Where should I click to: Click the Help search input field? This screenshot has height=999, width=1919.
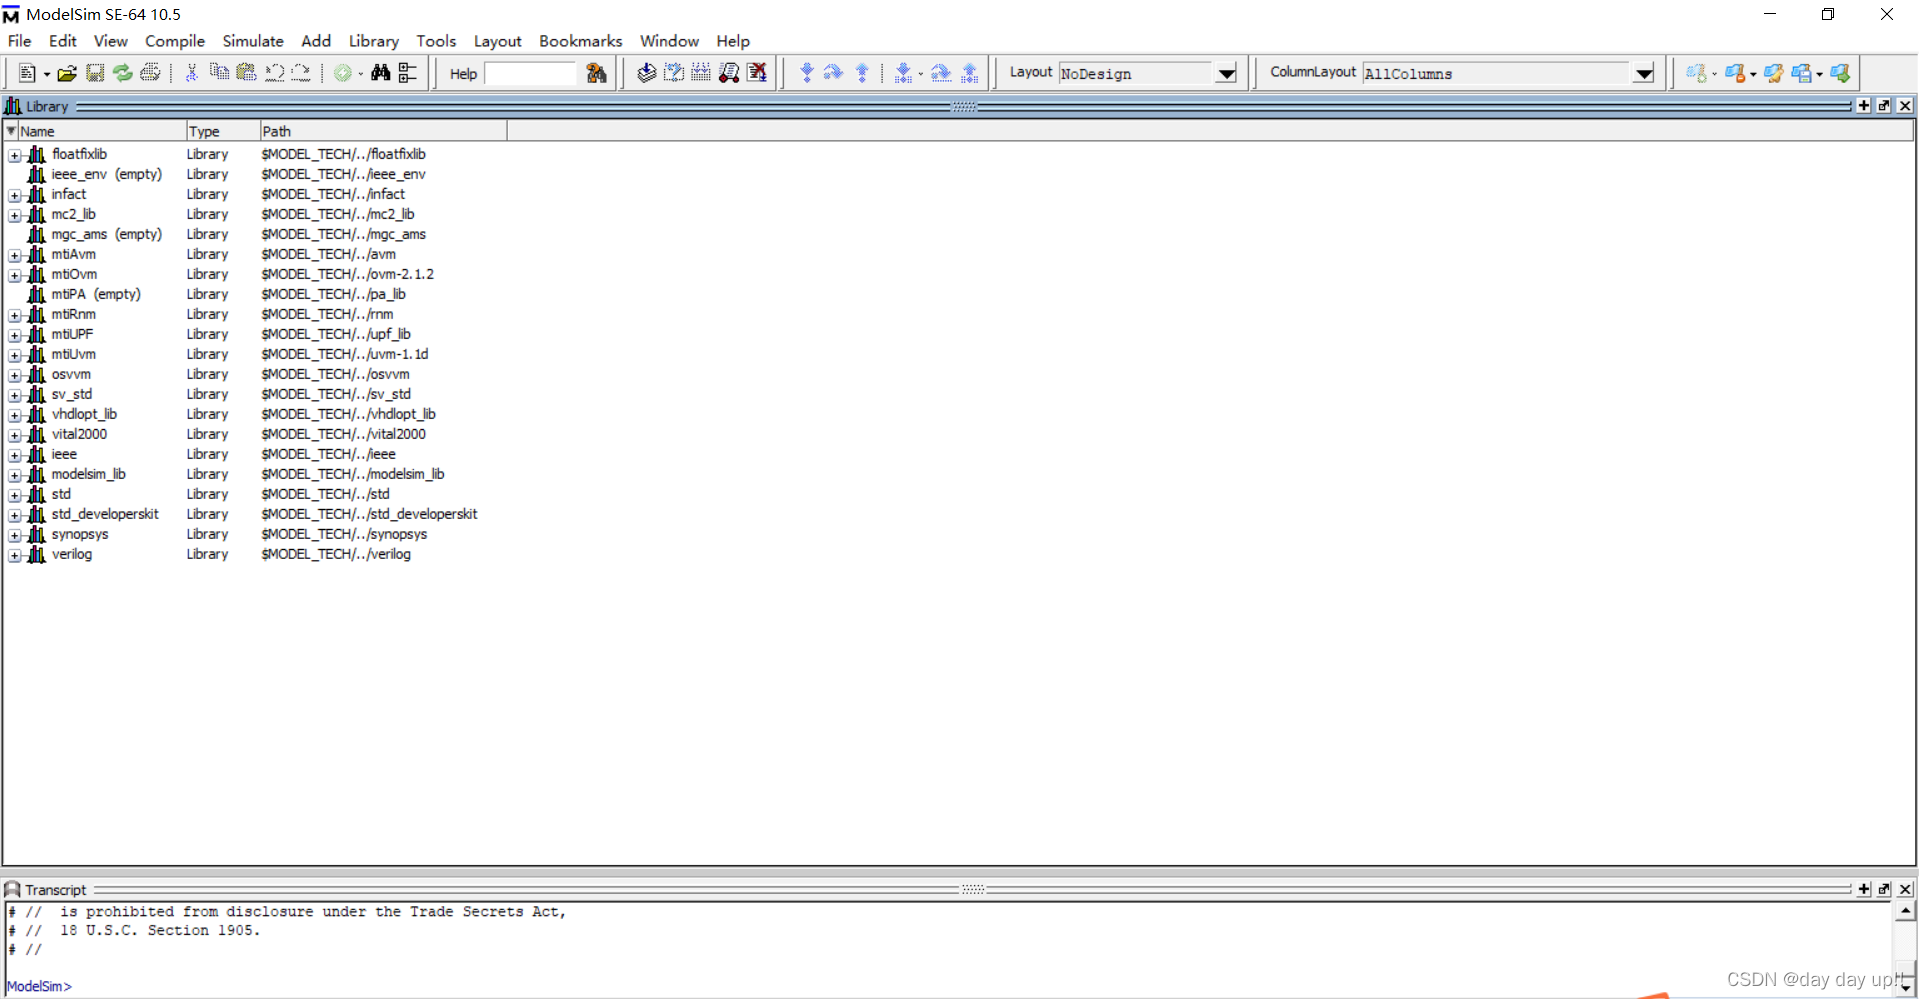tap(531, 73)
